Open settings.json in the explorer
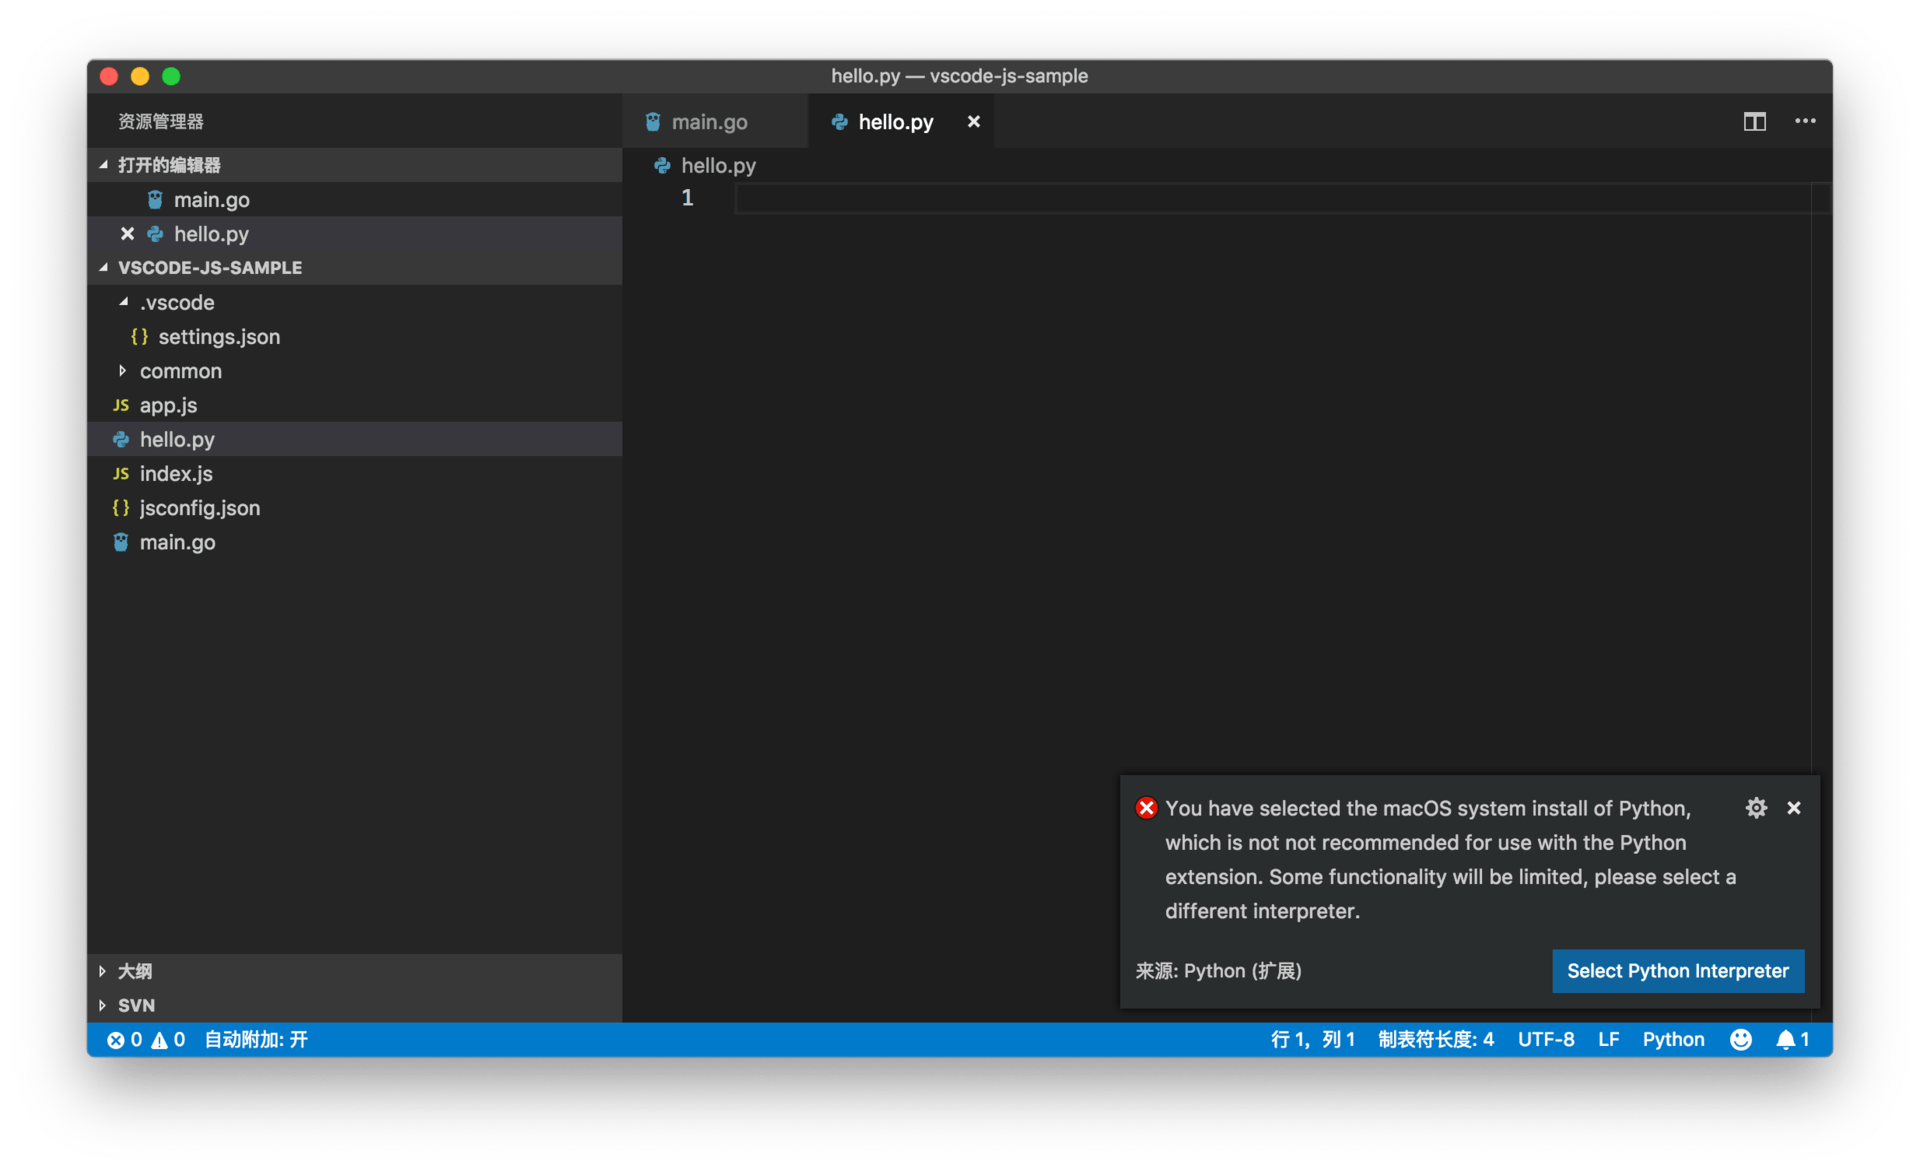Image resolution: width=1920 pixels, height=1172 pixels. (x=218, y=337)
